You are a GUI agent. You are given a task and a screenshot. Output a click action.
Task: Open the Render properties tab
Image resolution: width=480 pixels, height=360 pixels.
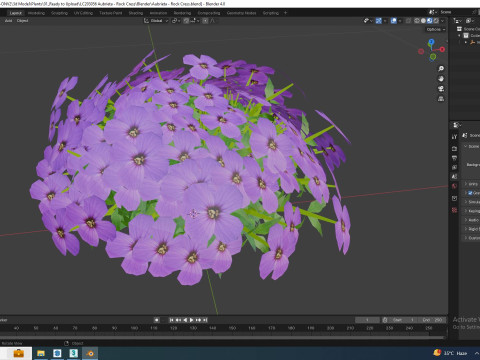point(454,148)
